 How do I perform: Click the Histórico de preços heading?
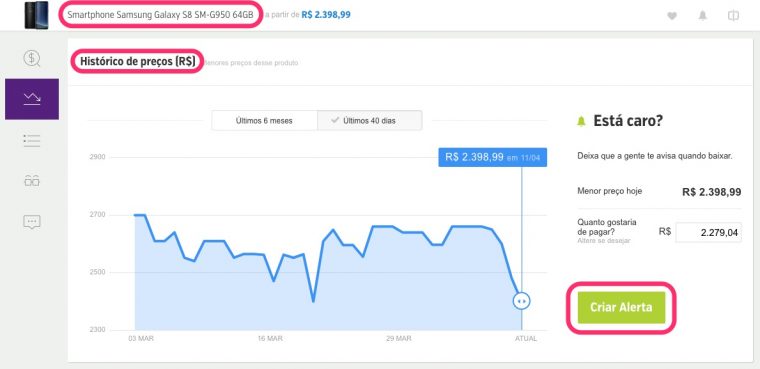pos(138,62)
